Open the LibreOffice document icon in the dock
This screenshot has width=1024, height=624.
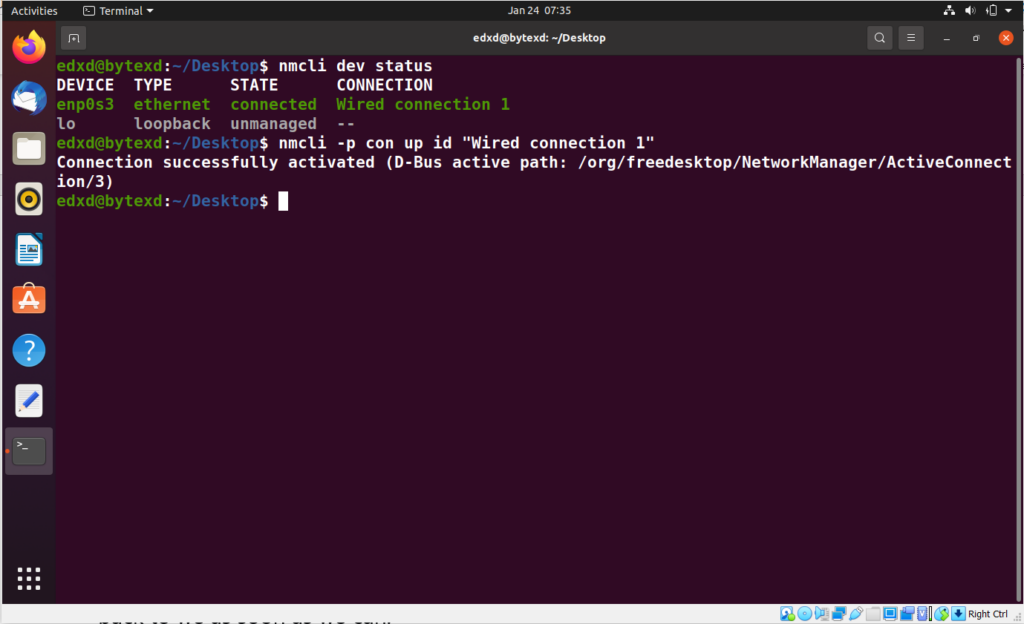28,248
